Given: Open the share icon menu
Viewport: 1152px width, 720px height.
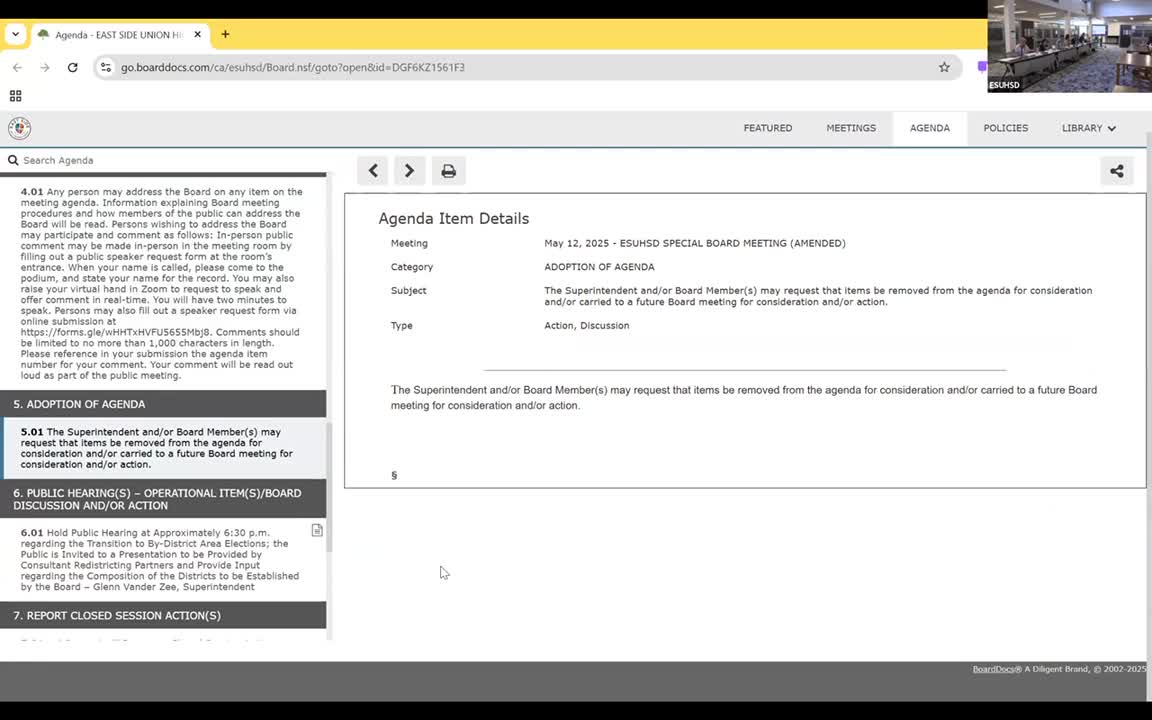Looking at the screenshot, I should [x=1116, y=171].
